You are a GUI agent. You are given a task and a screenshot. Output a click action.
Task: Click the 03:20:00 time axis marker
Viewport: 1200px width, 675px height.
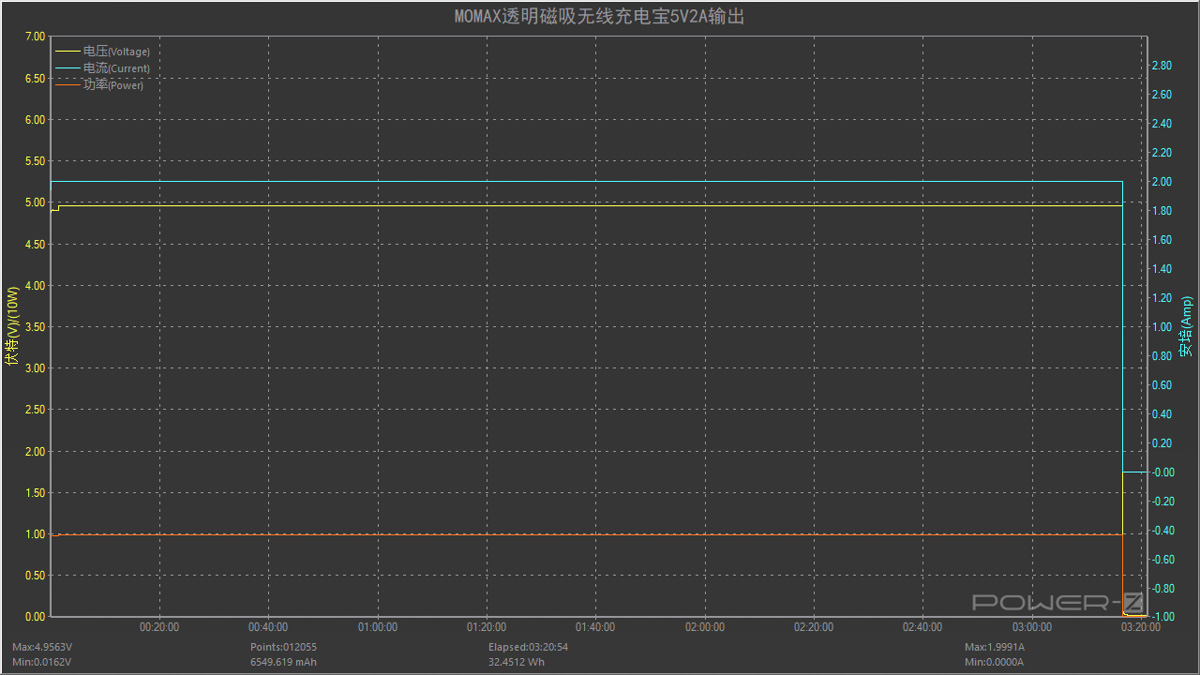click(x=1140, y=628)
